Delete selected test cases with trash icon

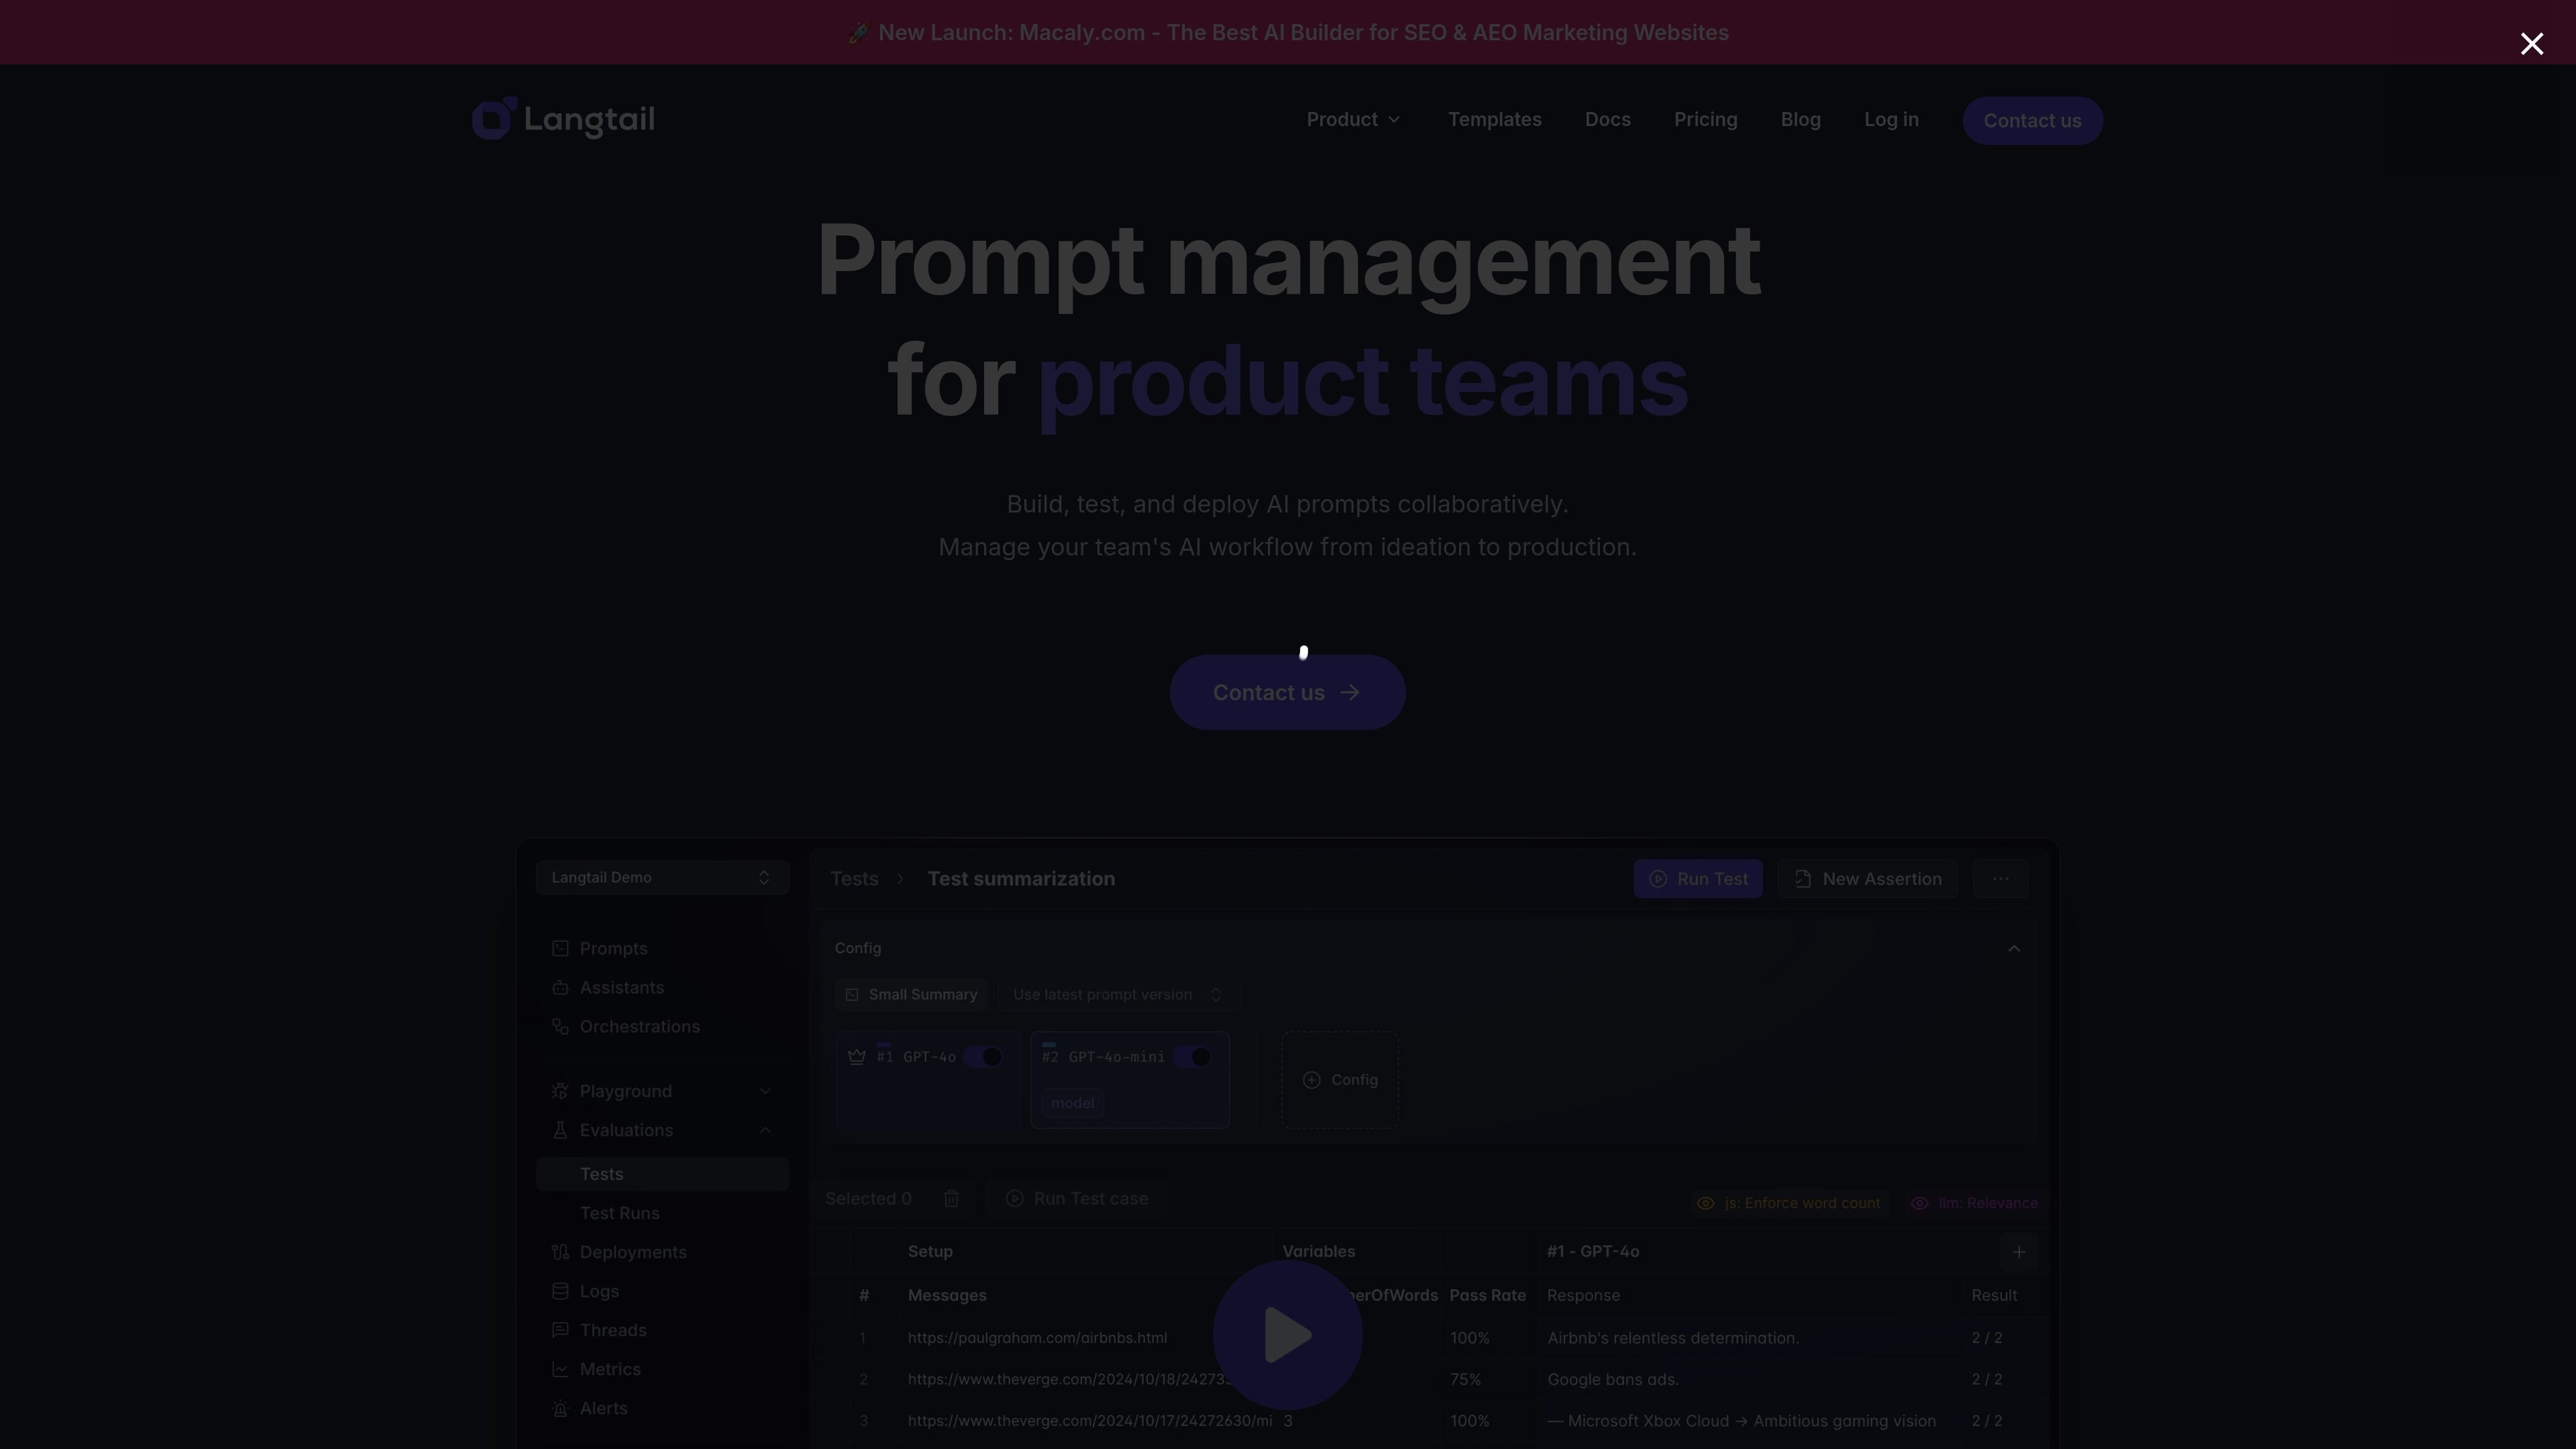click(951, 1198)
